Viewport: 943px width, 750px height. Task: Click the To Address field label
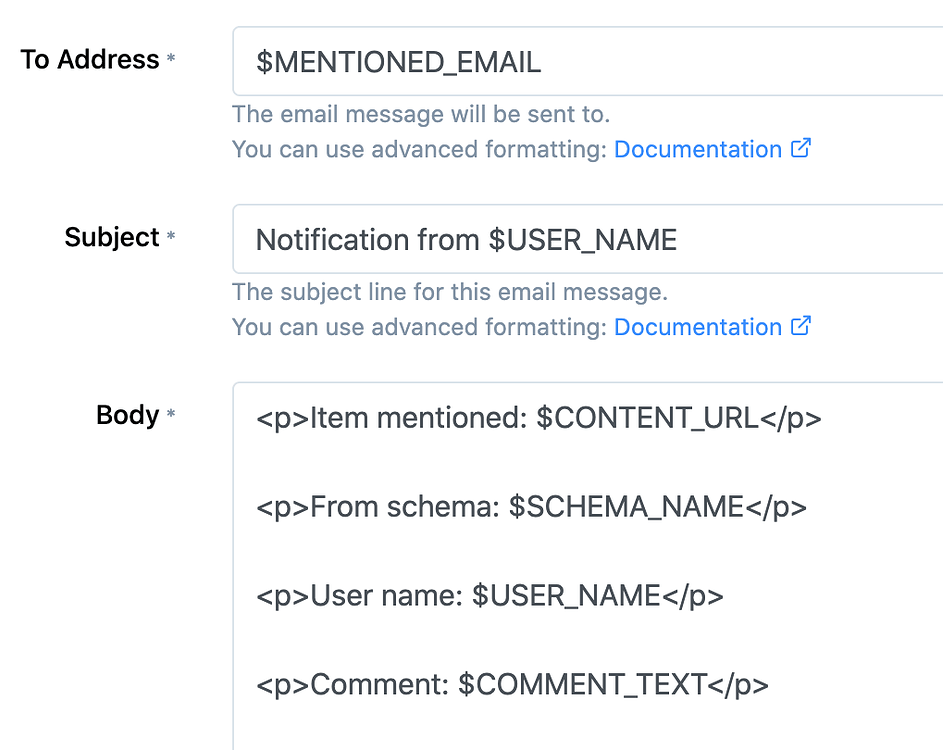[90, 59]
